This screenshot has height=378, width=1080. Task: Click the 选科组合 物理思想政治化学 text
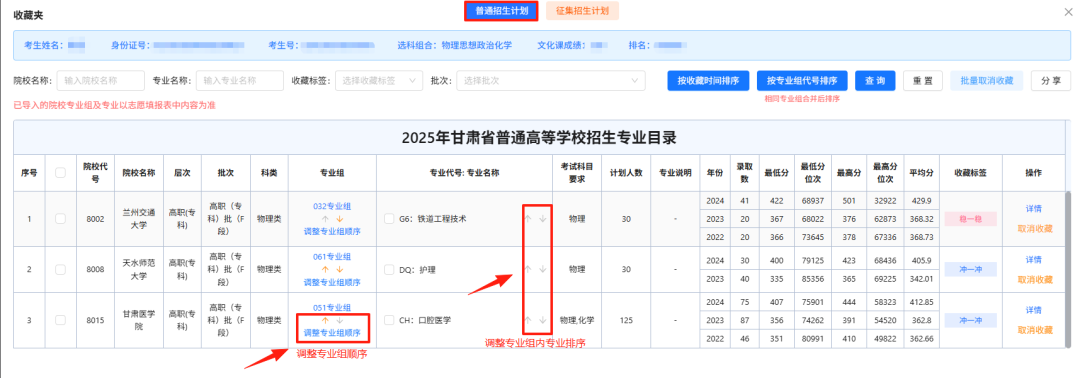click(x=455, y=45)
